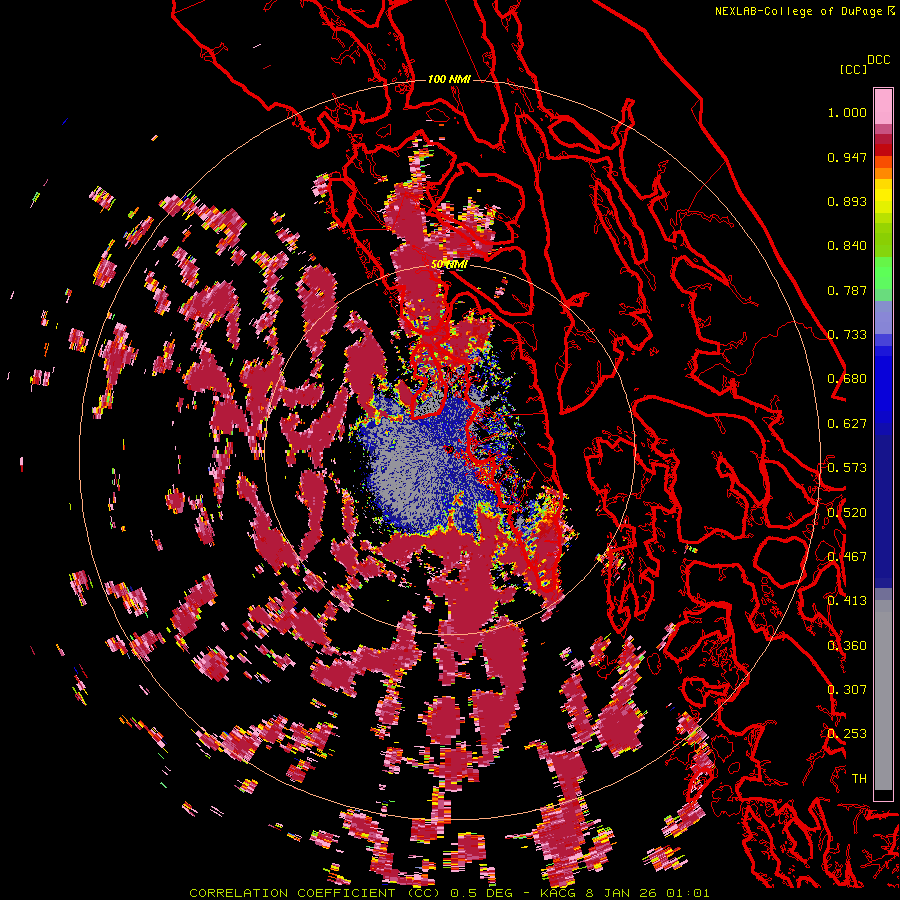Screen dimensions: 900x900
Task: Pick the gray segment of the color bar
Action: coord(883,695)
